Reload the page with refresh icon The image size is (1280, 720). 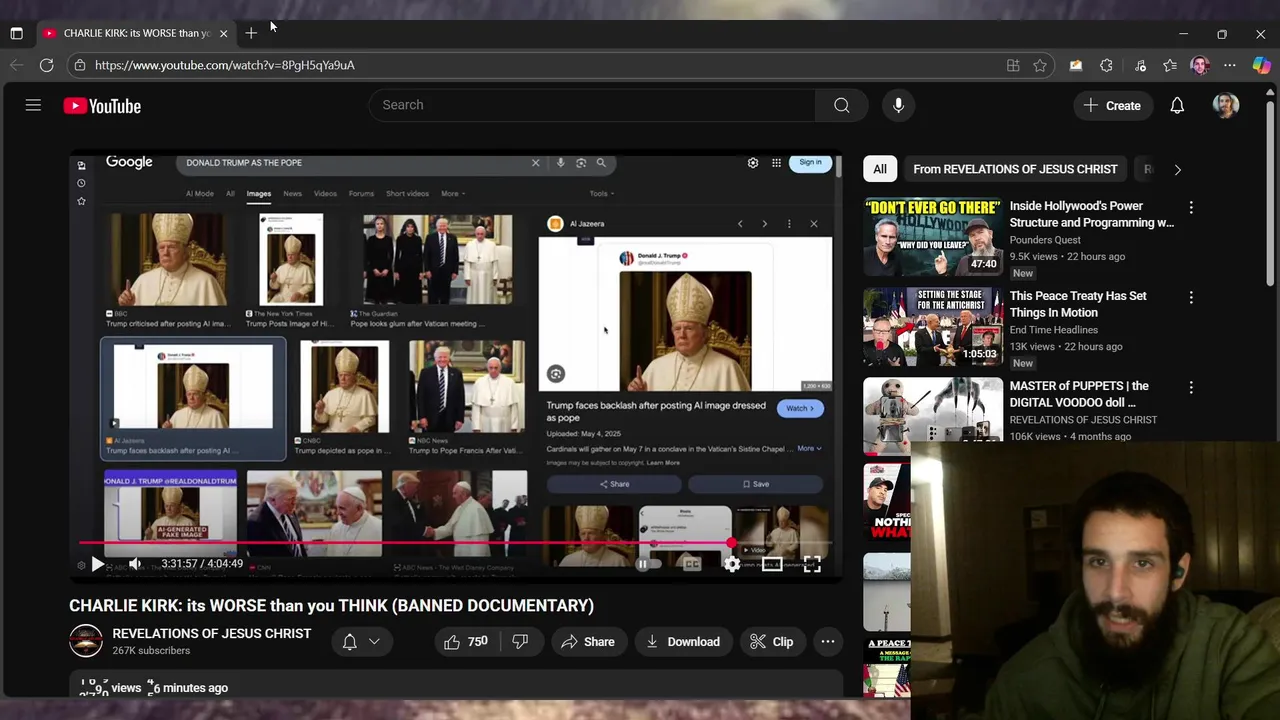click(47, 65)
